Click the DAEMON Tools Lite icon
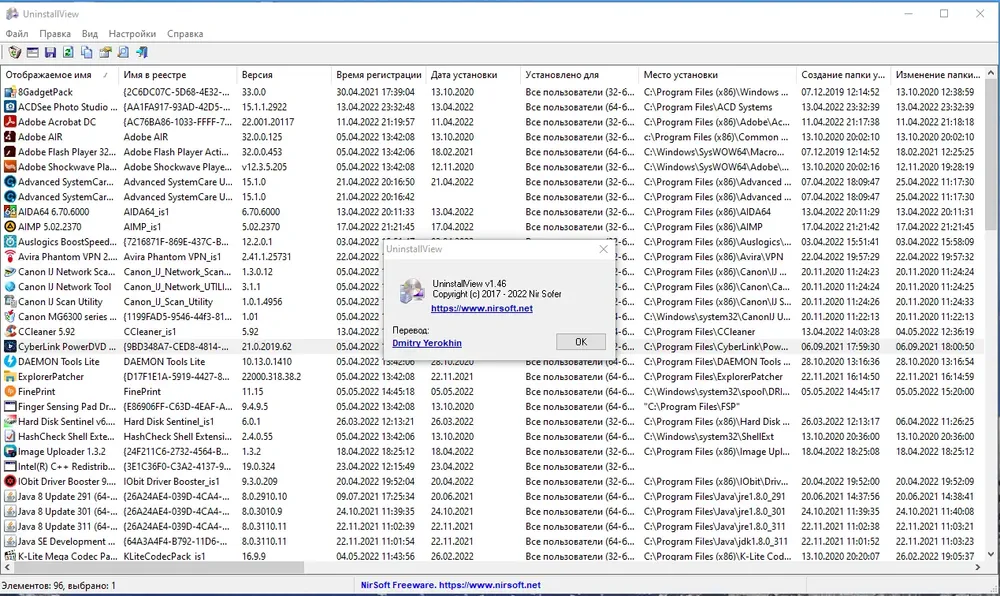 coord(10,361)
